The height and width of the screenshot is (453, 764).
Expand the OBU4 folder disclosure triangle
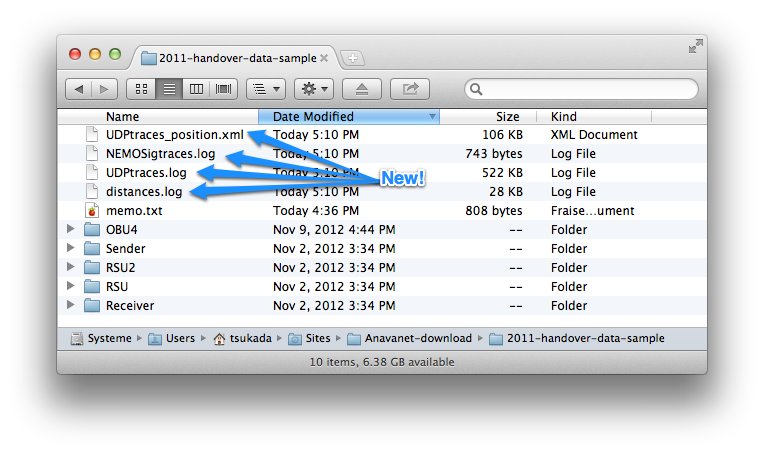pos(71,228)
